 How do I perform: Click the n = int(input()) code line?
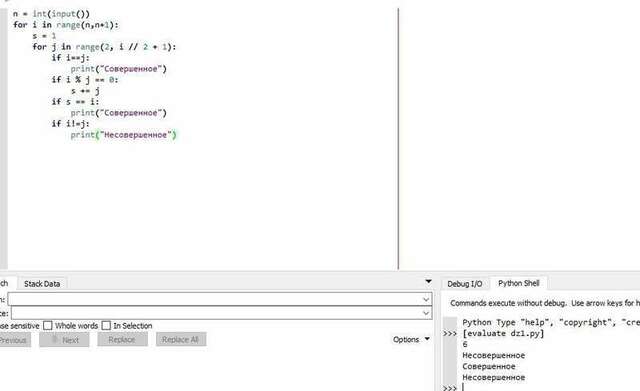(x=51, y=14)
